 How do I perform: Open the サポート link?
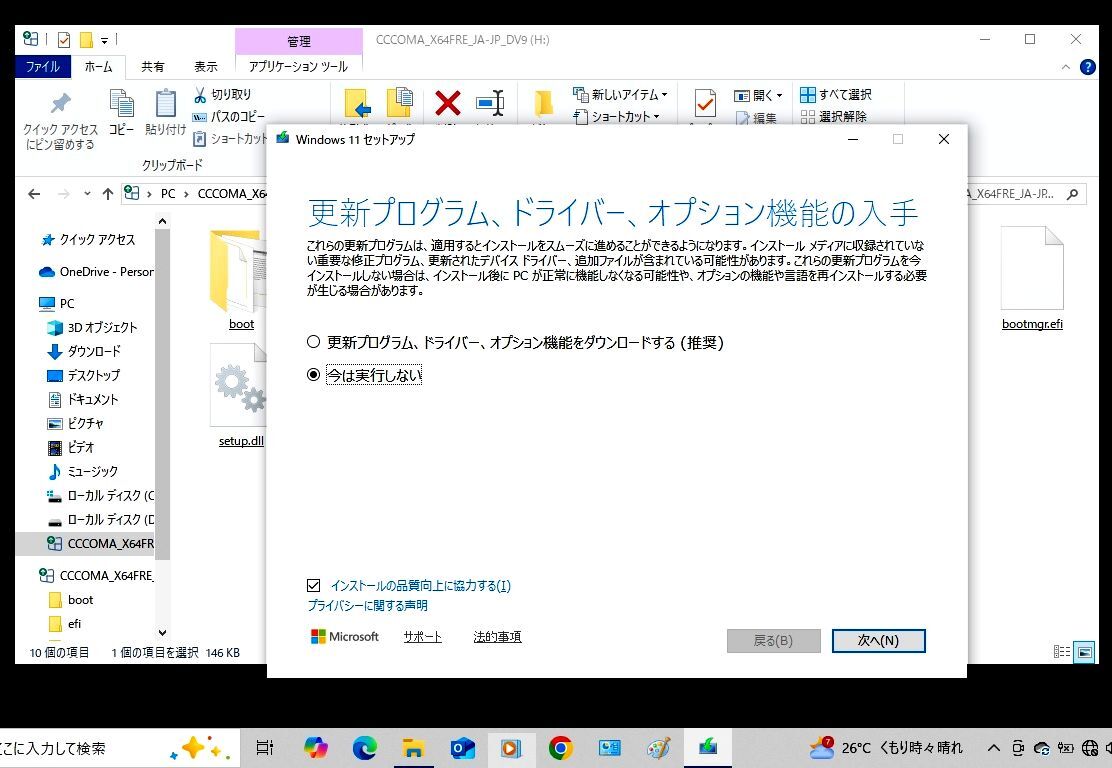click(x=422, y=637)
